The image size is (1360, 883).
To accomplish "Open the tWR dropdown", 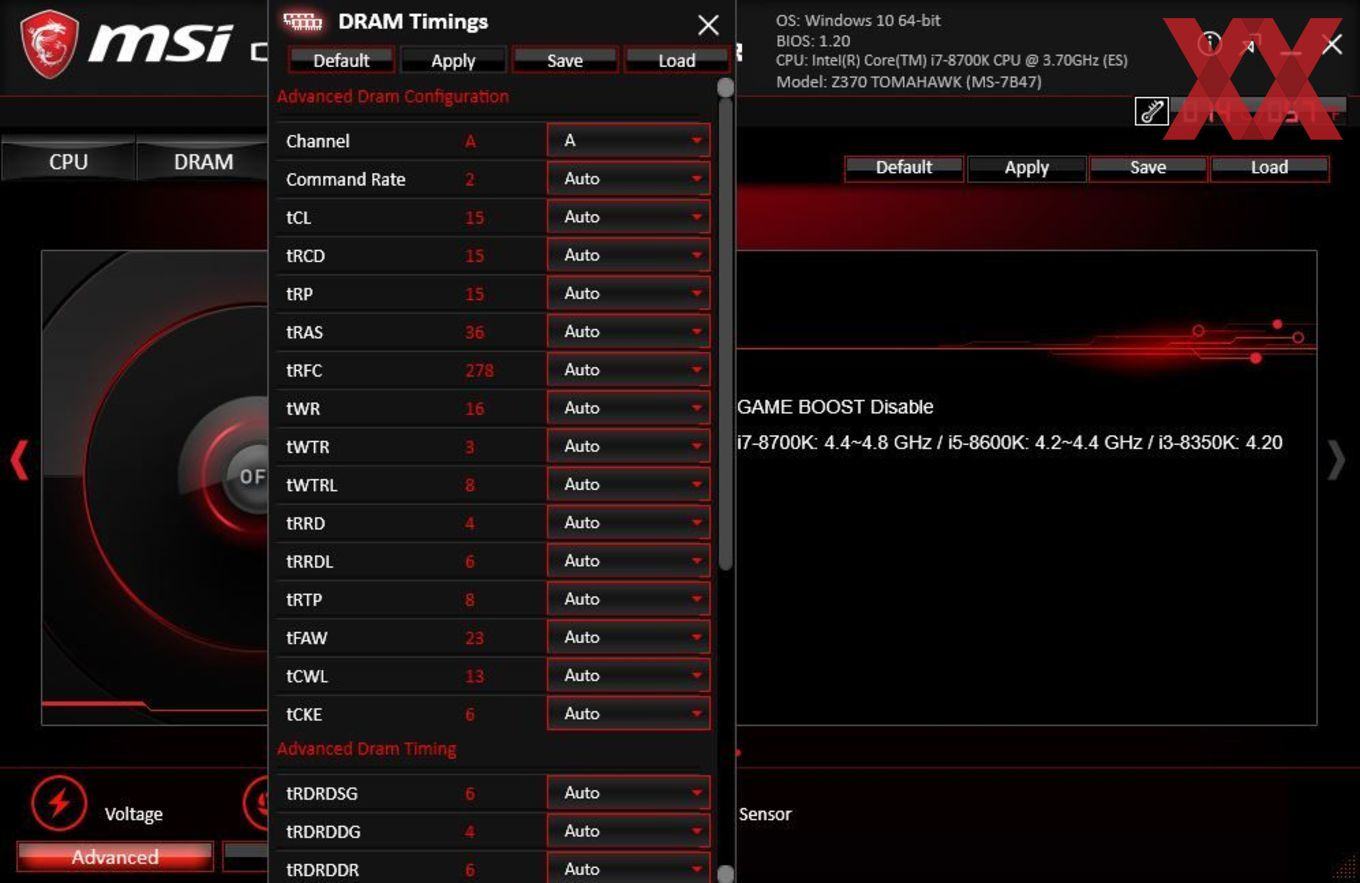I will point(629,408).
